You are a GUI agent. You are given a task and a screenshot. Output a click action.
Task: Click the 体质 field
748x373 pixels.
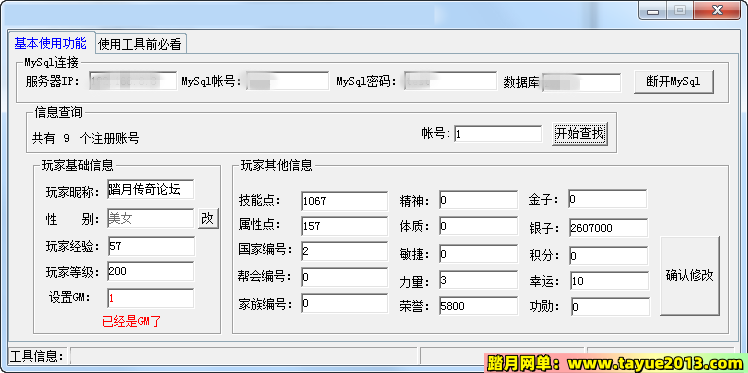[x=478, y=226]
